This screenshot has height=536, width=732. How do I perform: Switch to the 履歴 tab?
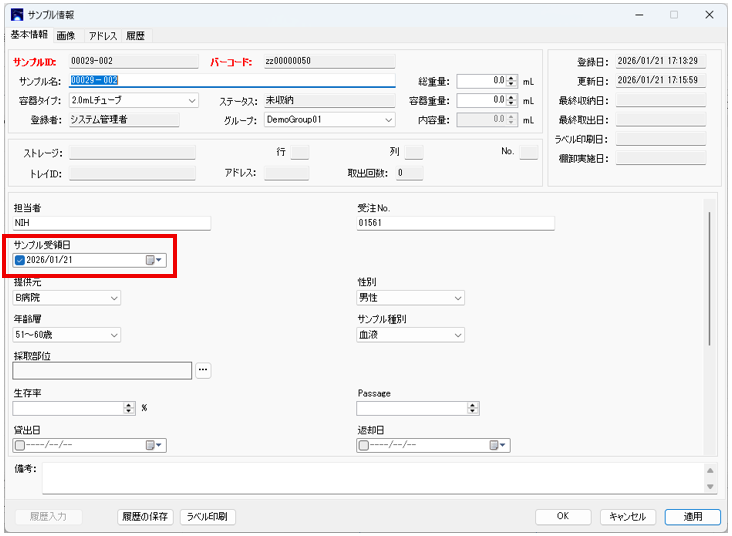click(x=135, y=35)
